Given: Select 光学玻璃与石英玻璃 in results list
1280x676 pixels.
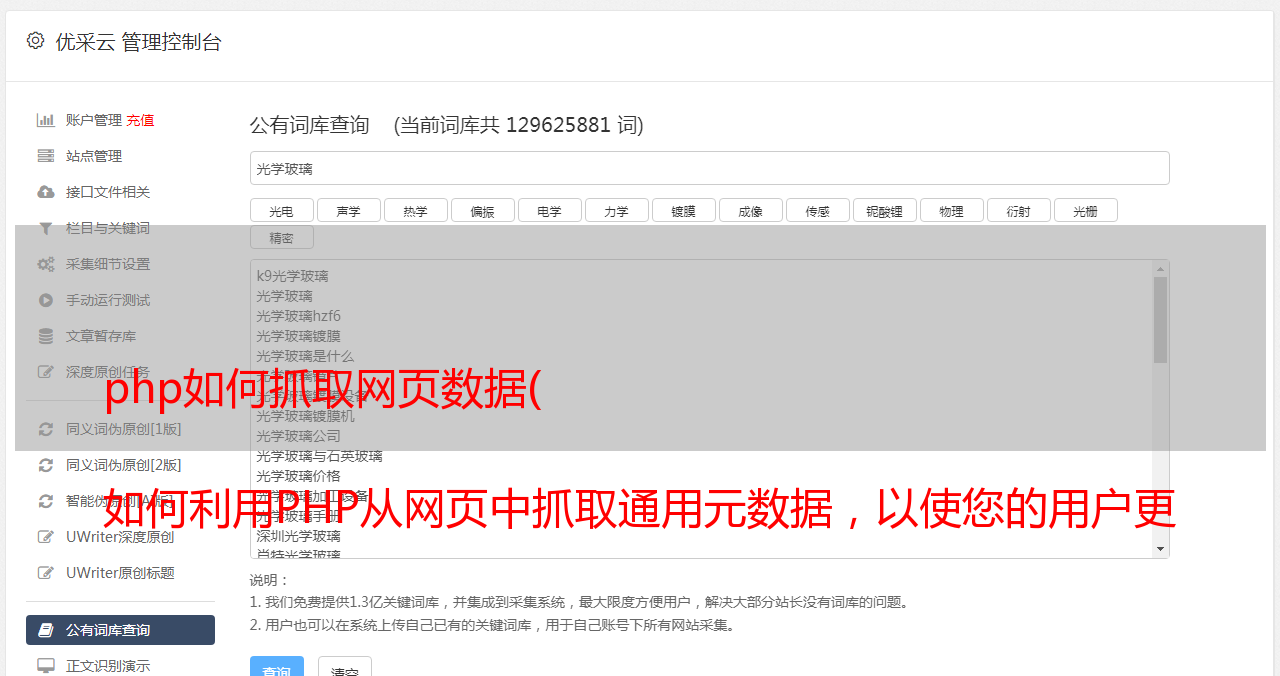Looking at the screenshot, I should (x=319, y=456).
